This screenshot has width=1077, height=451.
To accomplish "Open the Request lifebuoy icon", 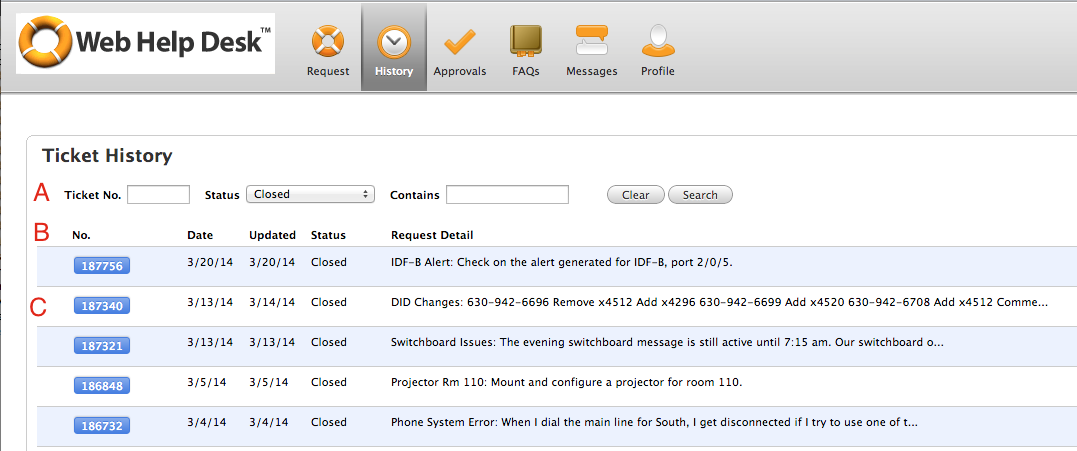I will pos(327,43).
